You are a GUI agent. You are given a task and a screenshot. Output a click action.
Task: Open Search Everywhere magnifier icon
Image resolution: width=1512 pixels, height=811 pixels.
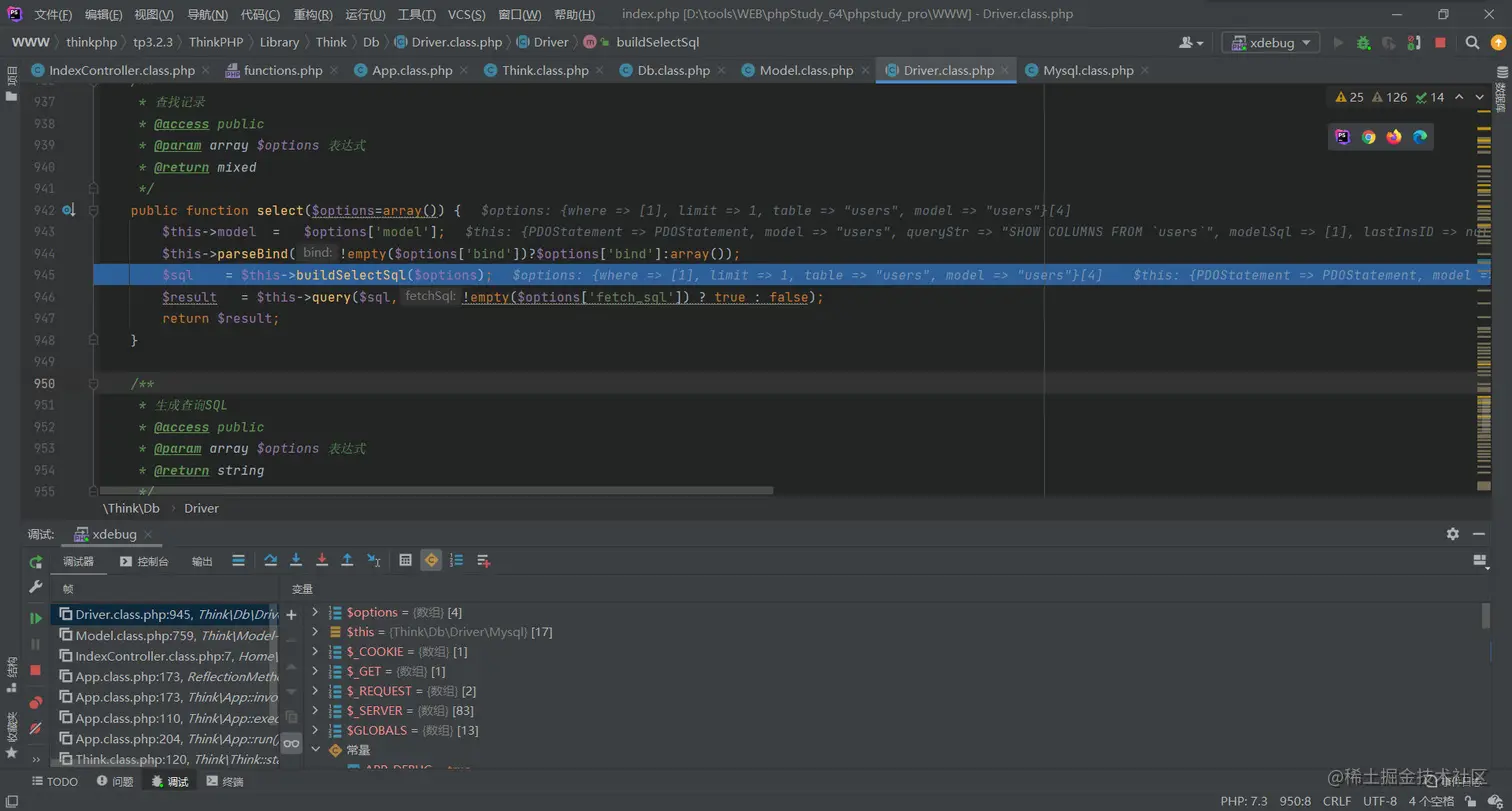point(1472,43)
